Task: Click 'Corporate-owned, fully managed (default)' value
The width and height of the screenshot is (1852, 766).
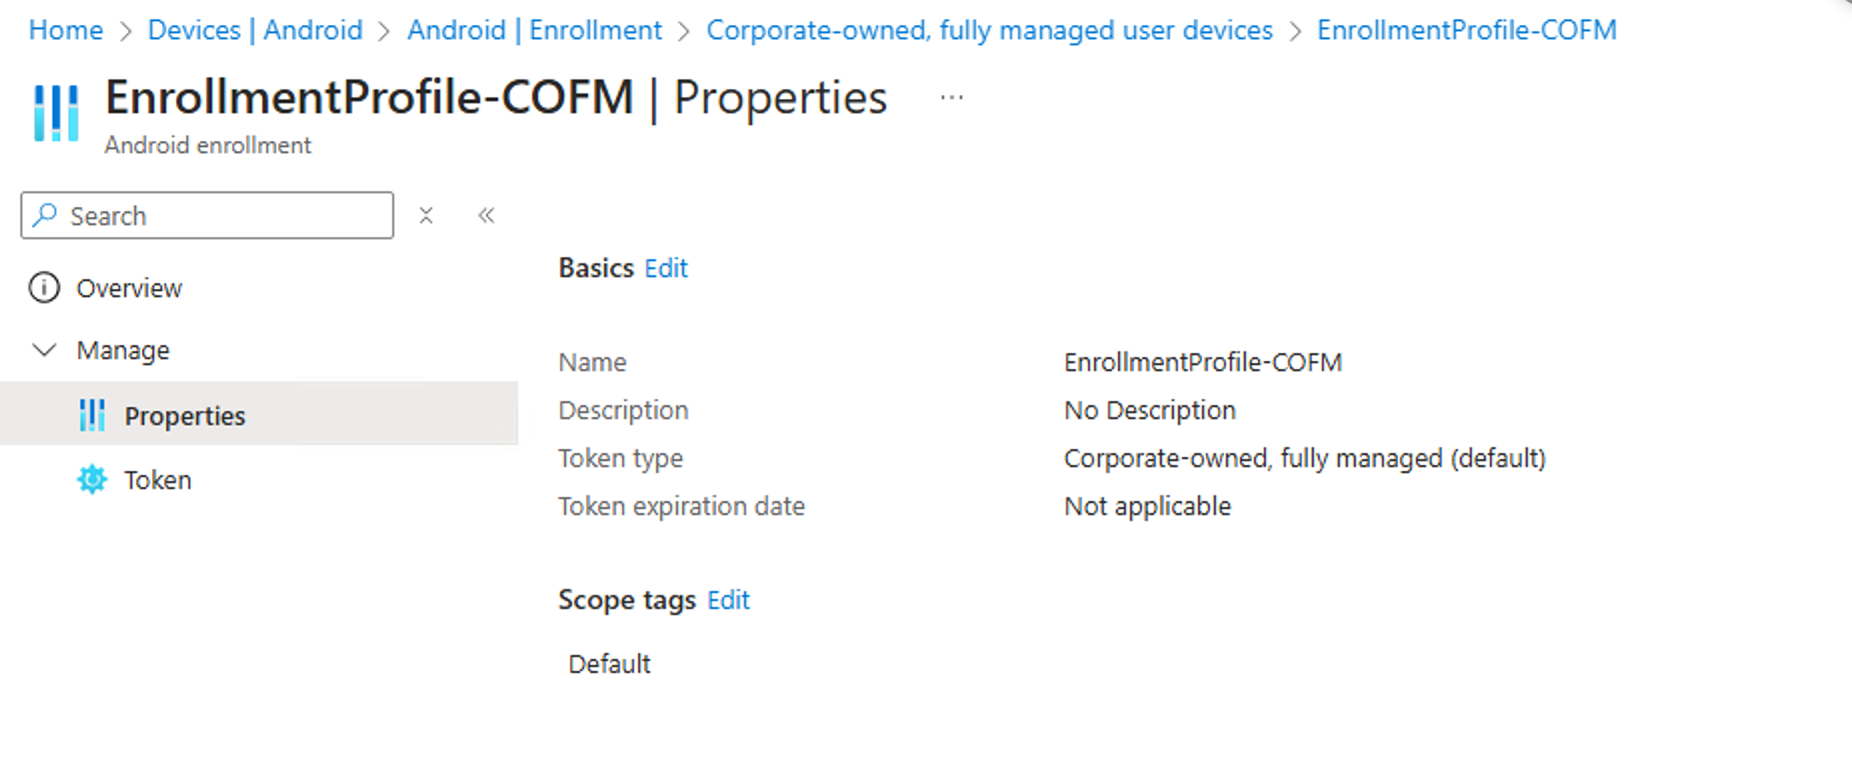Action: 1305,458
